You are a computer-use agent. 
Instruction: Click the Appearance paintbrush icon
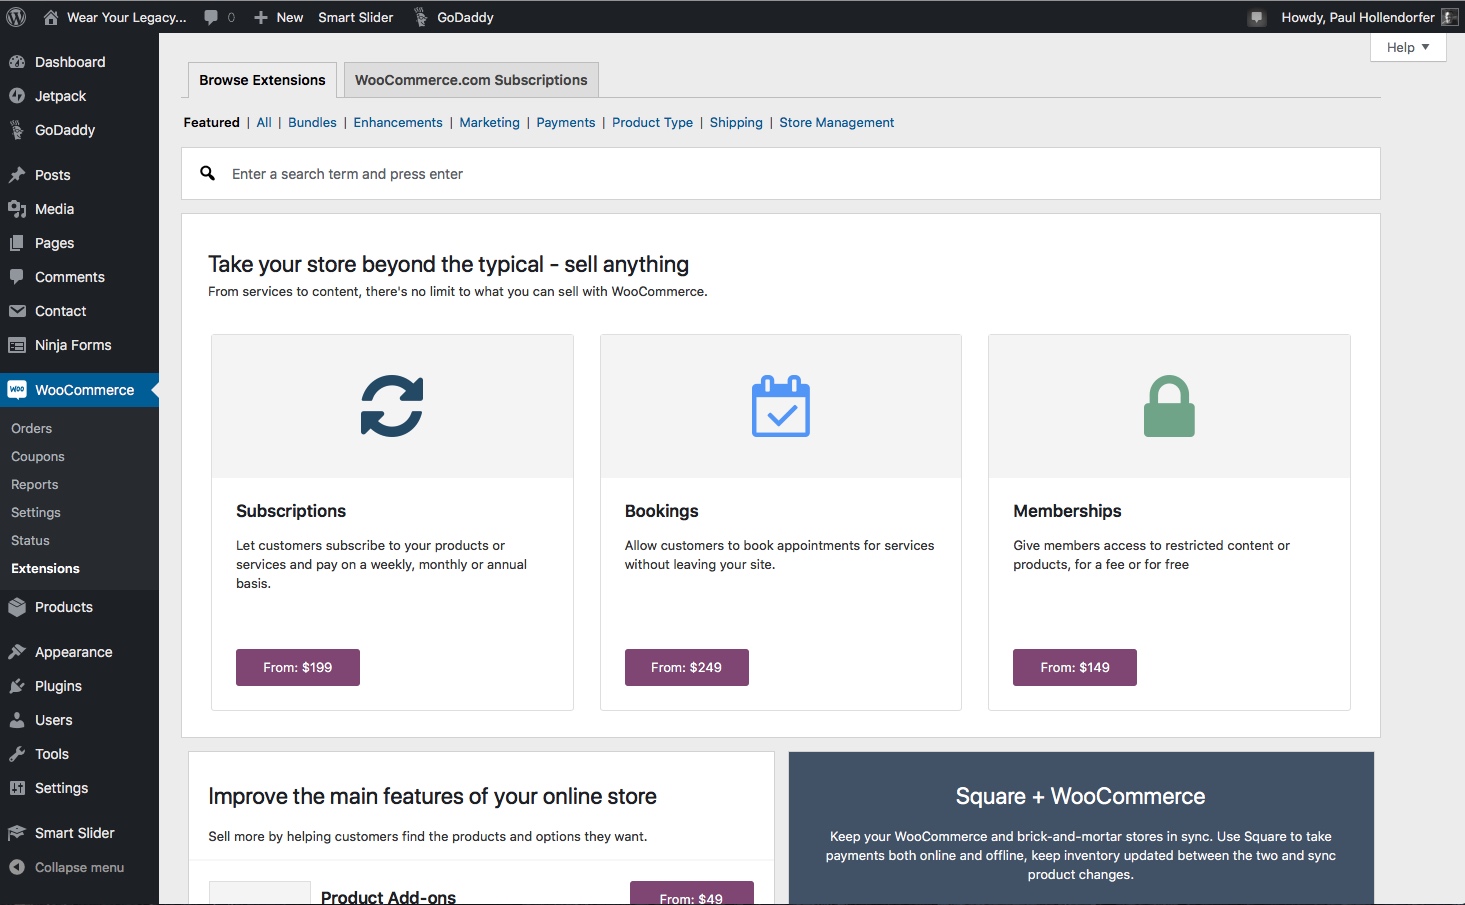tap(17, 652)
